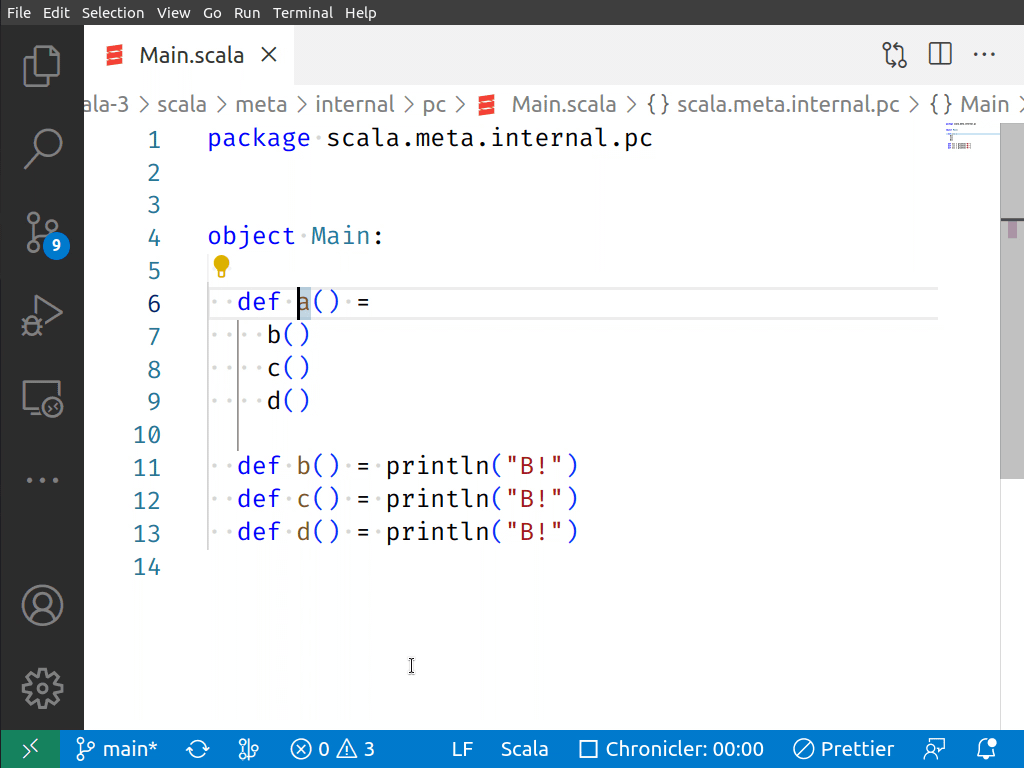Open notifications bell icon
This screenshot has width=1024, height=768.
tap(987, 749)
